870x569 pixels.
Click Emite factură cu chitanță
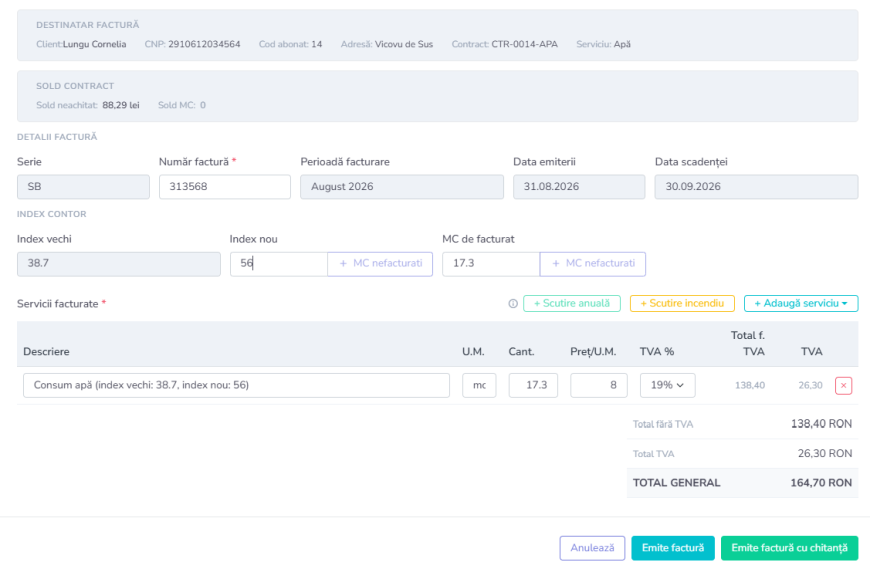(789, 548)
